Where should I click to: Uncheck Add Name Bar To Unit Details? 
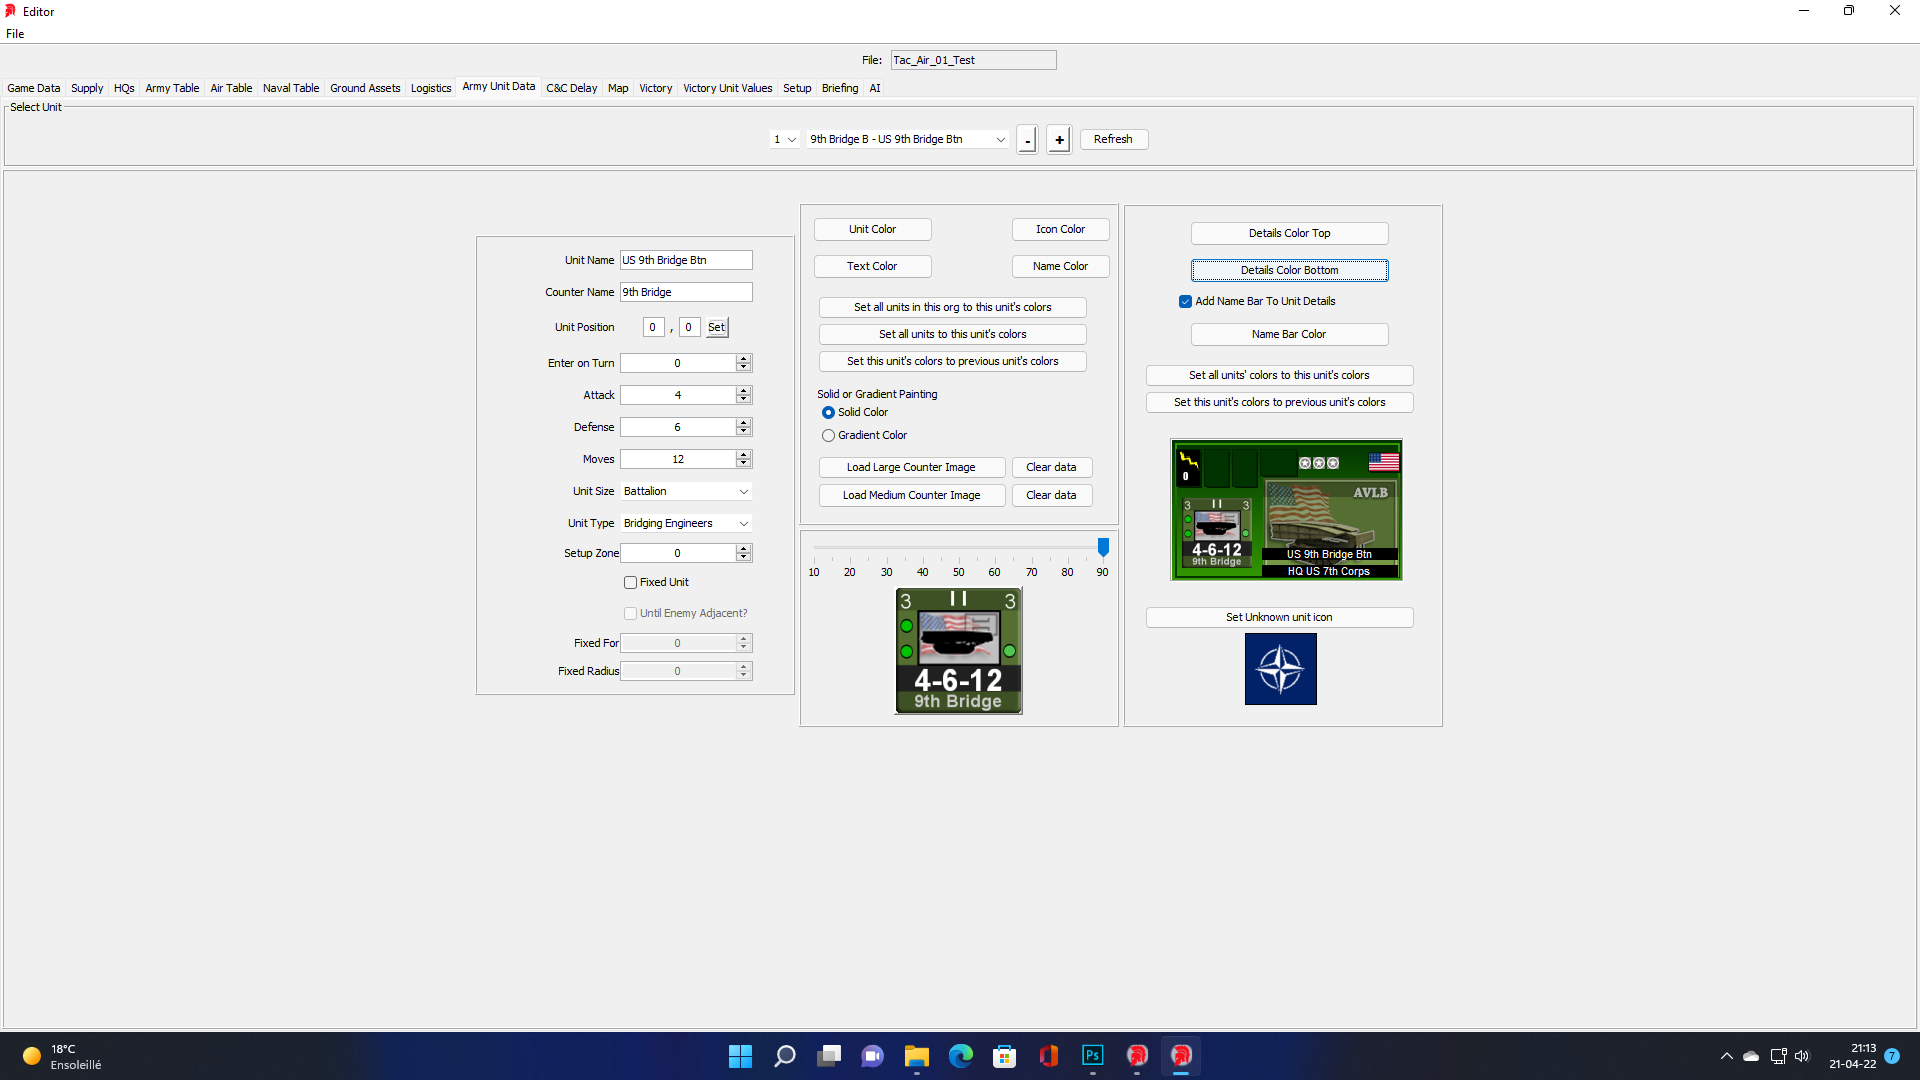(1185, 301)
